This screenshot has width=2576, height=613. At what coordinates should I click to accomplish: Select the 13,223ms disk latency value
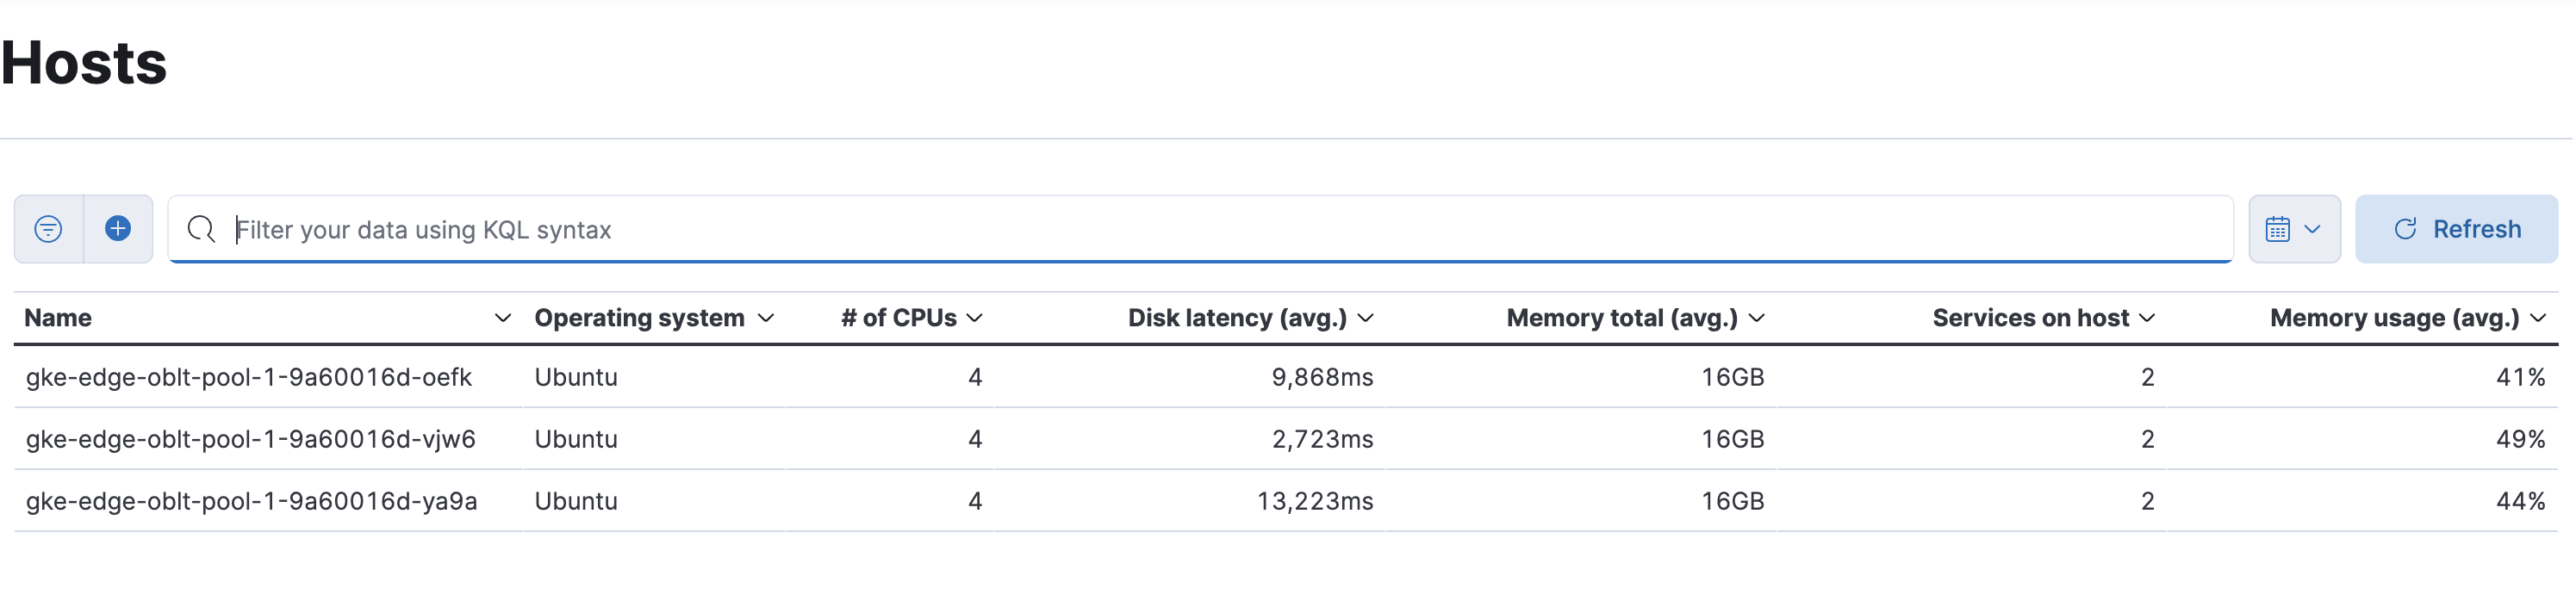[x=1315, y=501]
